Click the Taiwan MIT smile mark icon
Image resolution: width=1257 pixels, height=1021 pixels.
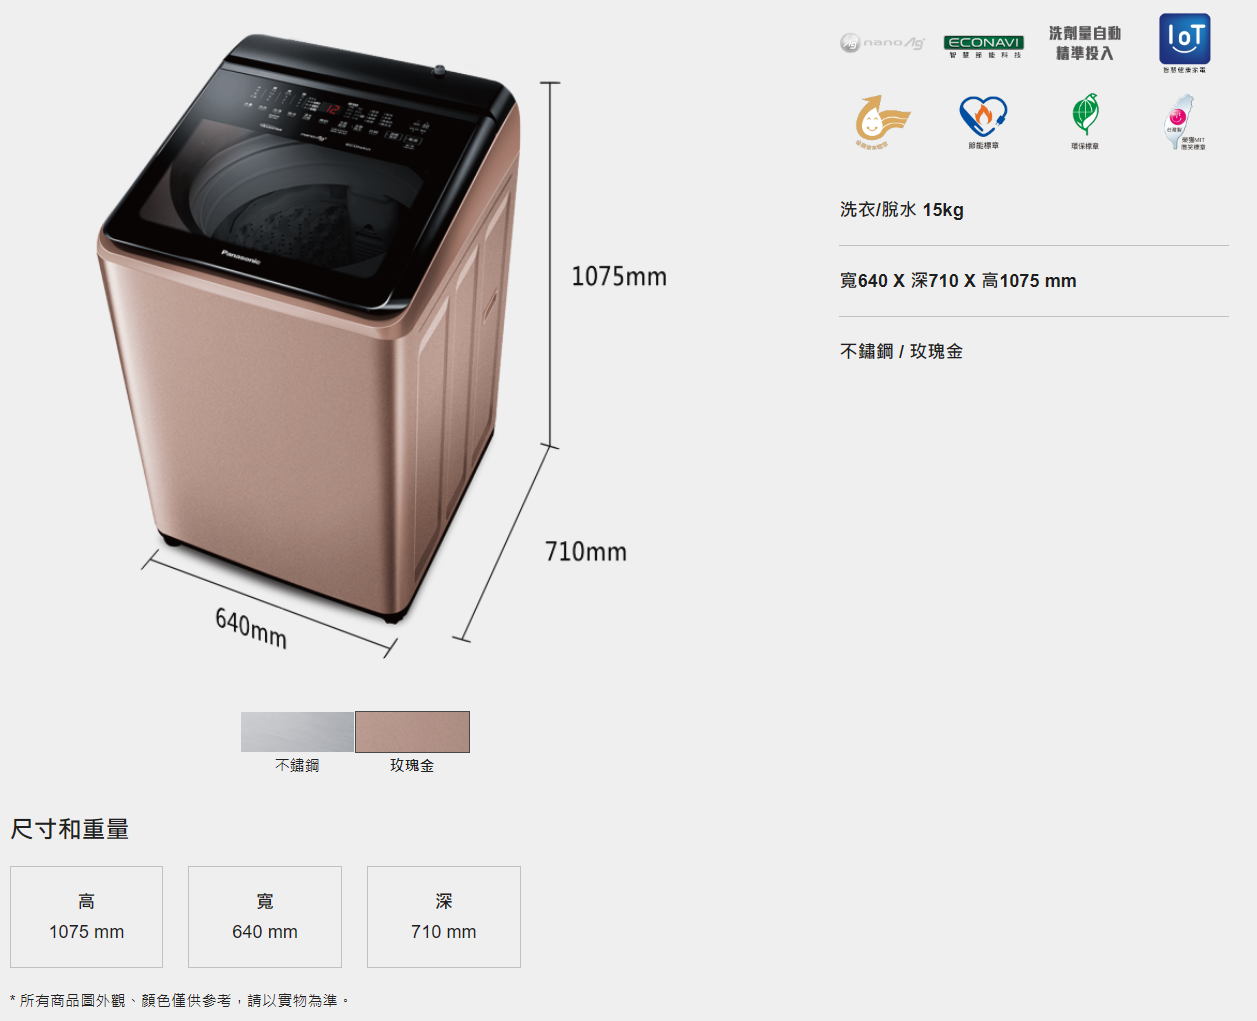(1185, 122)
